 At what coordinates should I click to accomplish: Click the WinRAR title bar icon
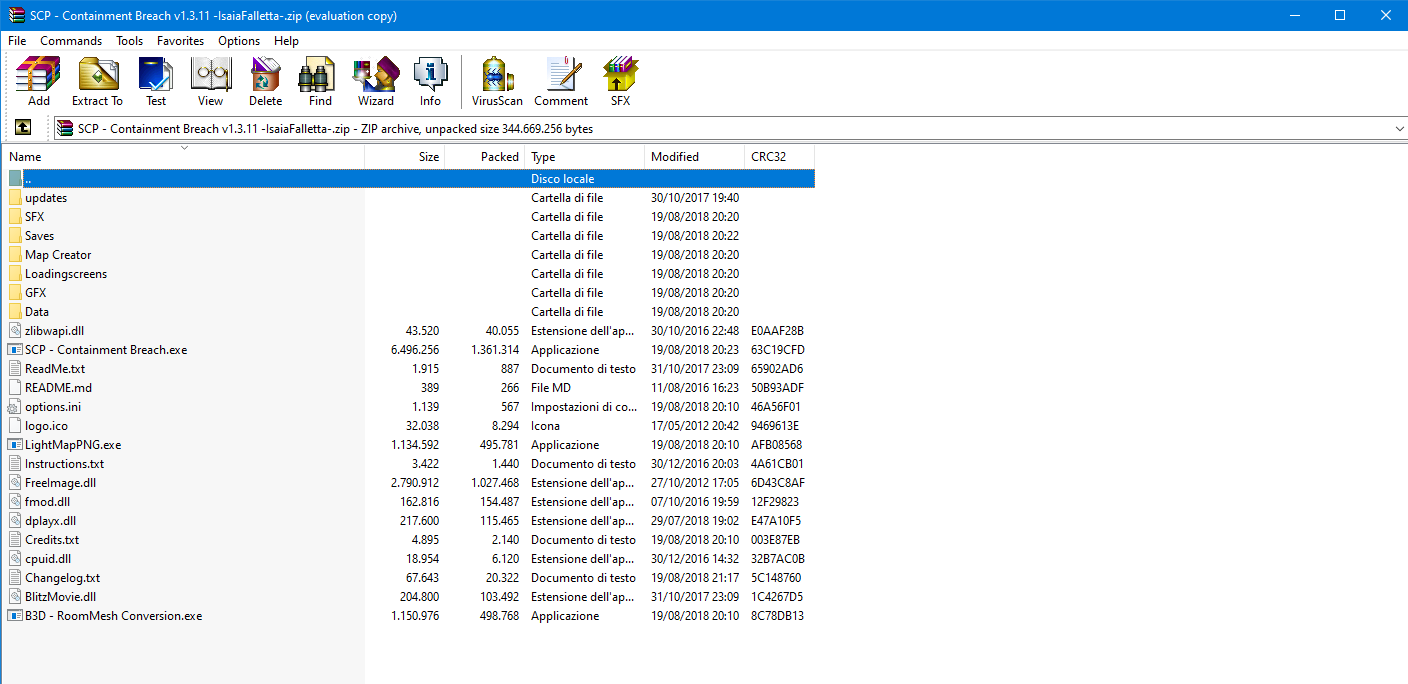16,15
